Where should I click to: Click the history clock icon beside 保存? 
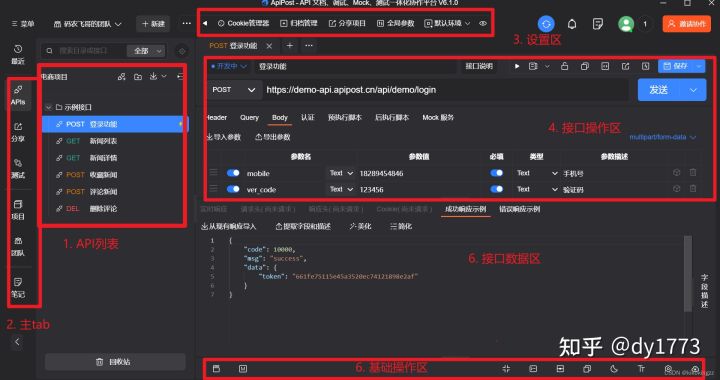(646, 67)
